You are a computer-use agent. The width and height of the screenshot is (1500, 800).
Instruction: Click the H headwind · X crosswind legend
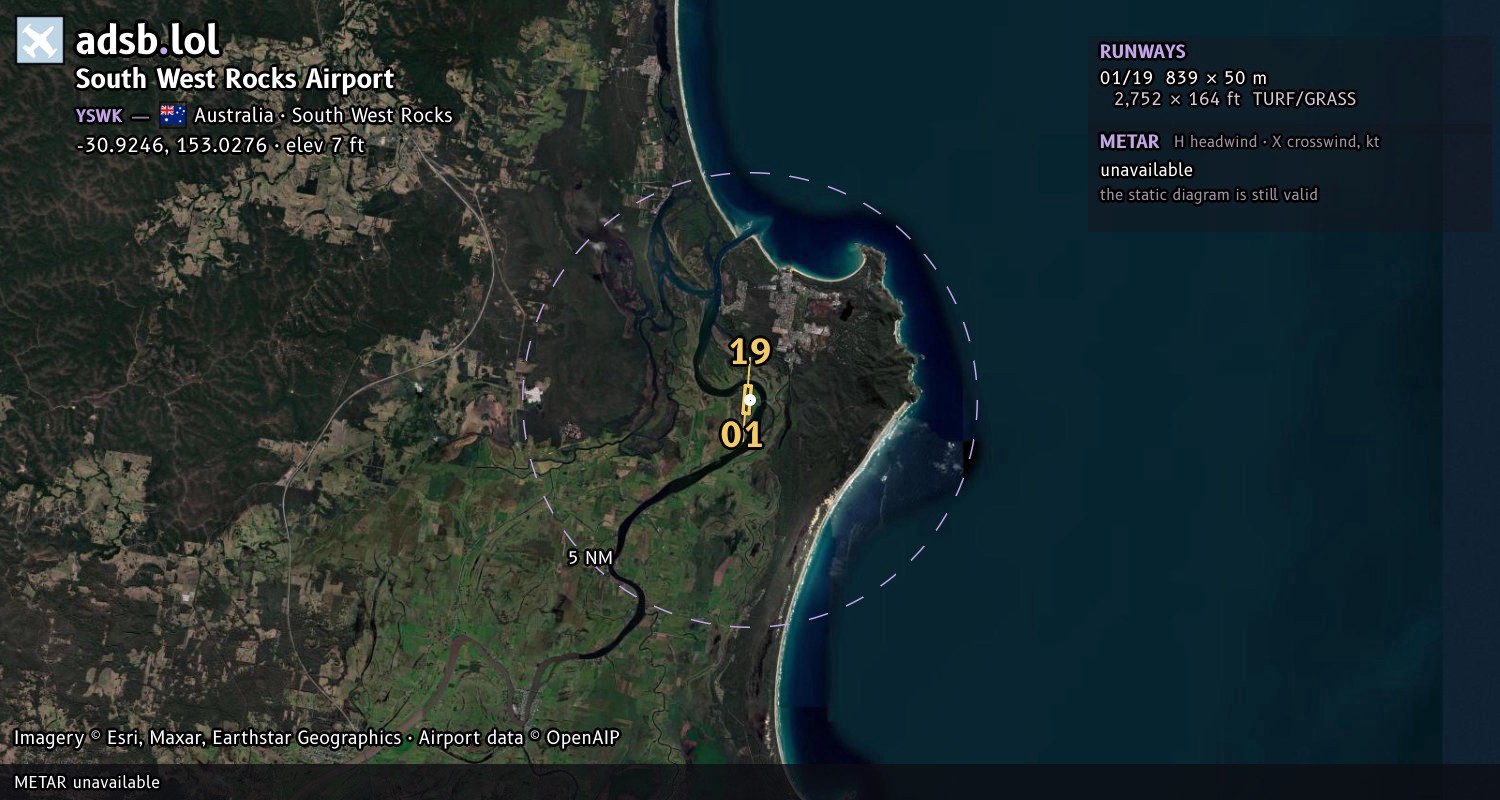pos(1277,142)
